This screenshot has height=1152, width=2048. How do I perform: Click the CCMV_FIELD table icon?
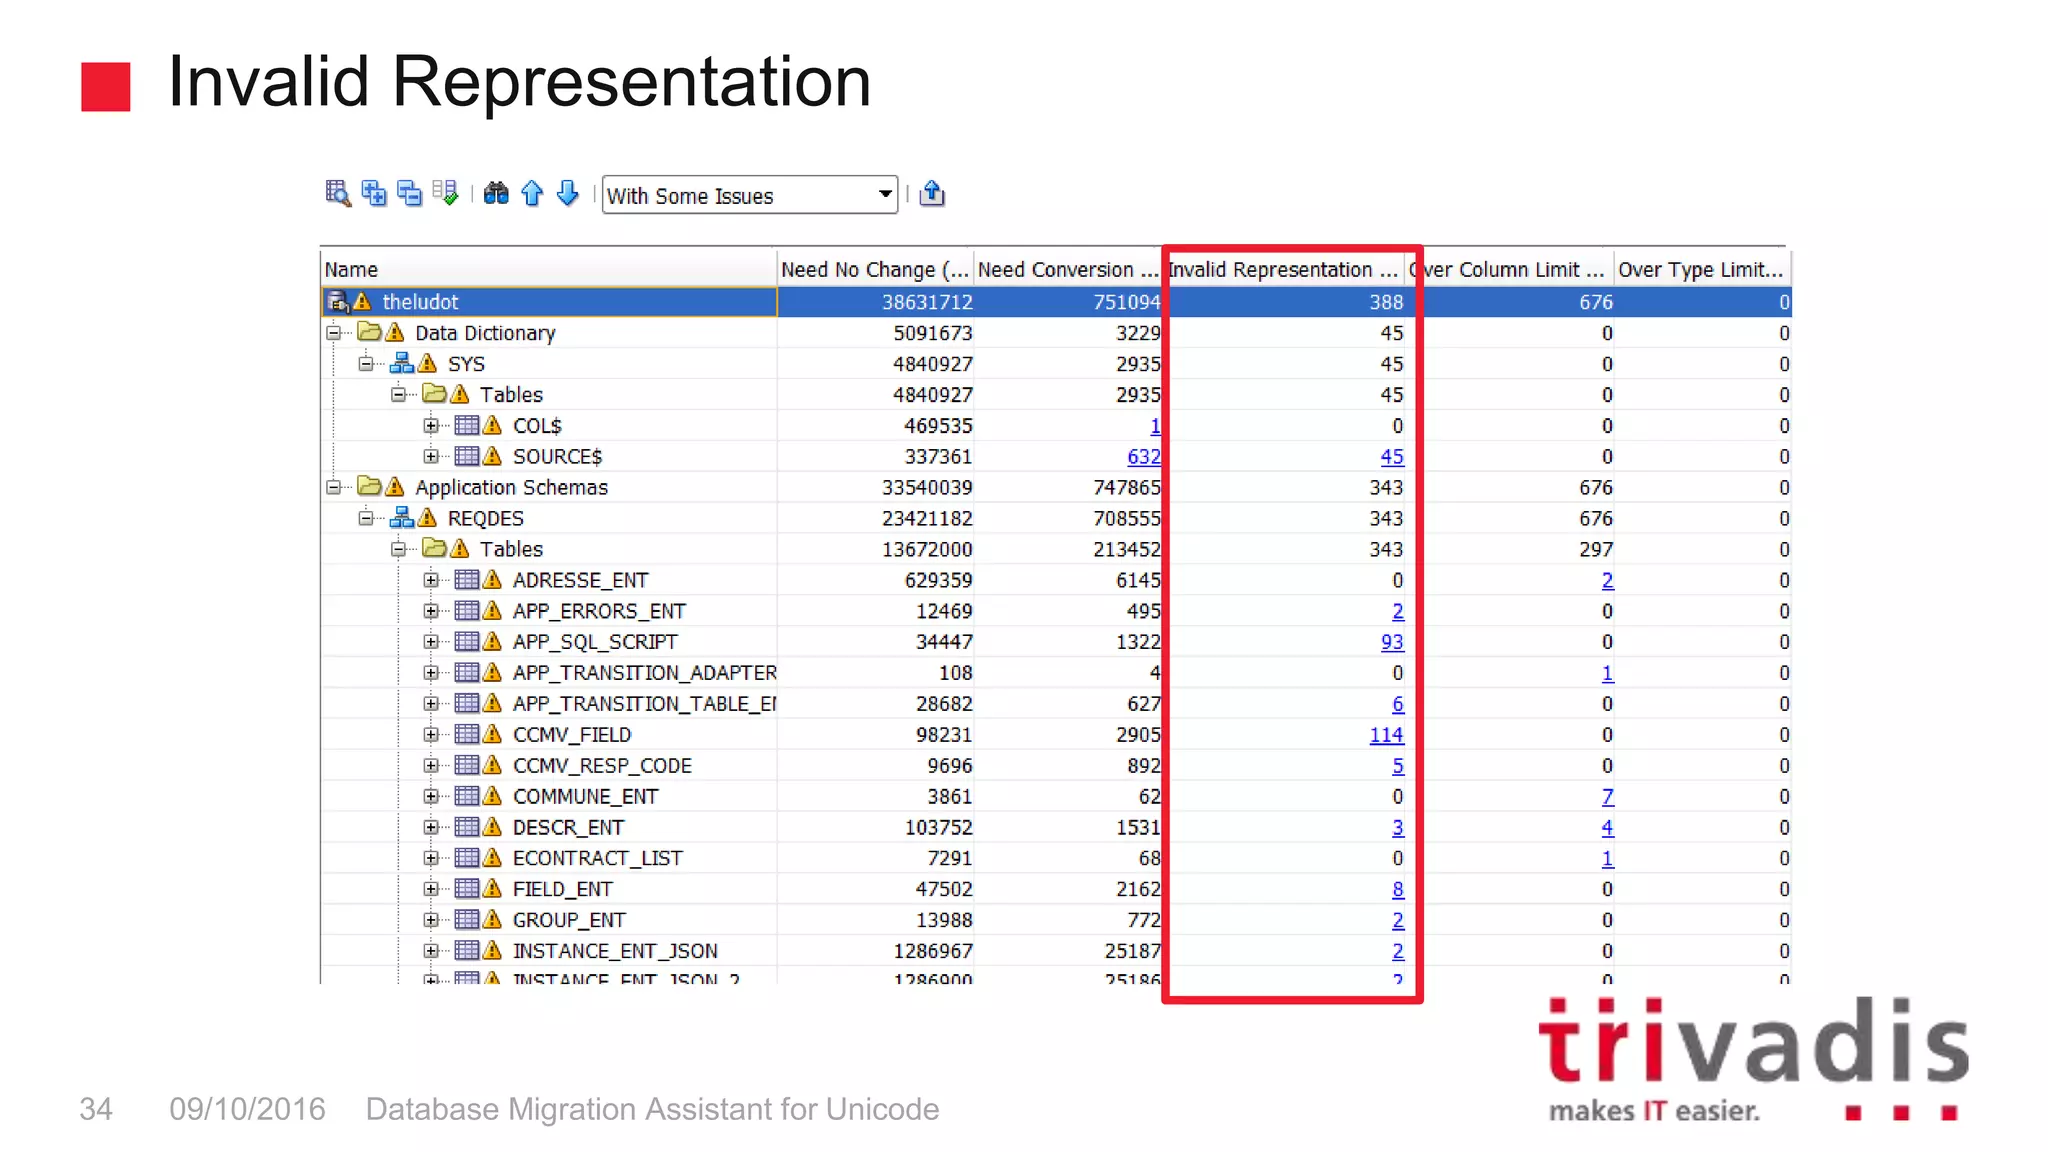tap(467, 734)
